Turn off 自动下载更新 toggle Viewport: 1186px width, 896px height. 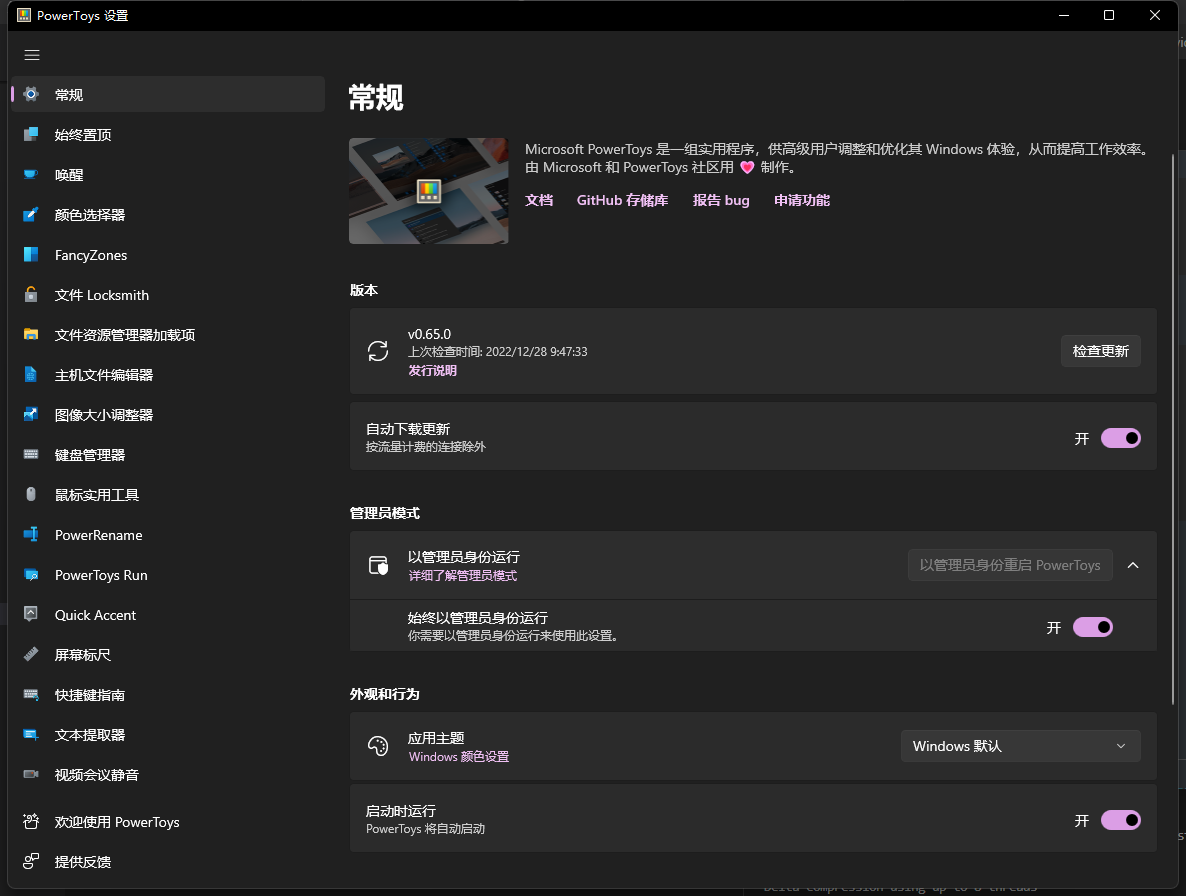[x=1121, y=439]
